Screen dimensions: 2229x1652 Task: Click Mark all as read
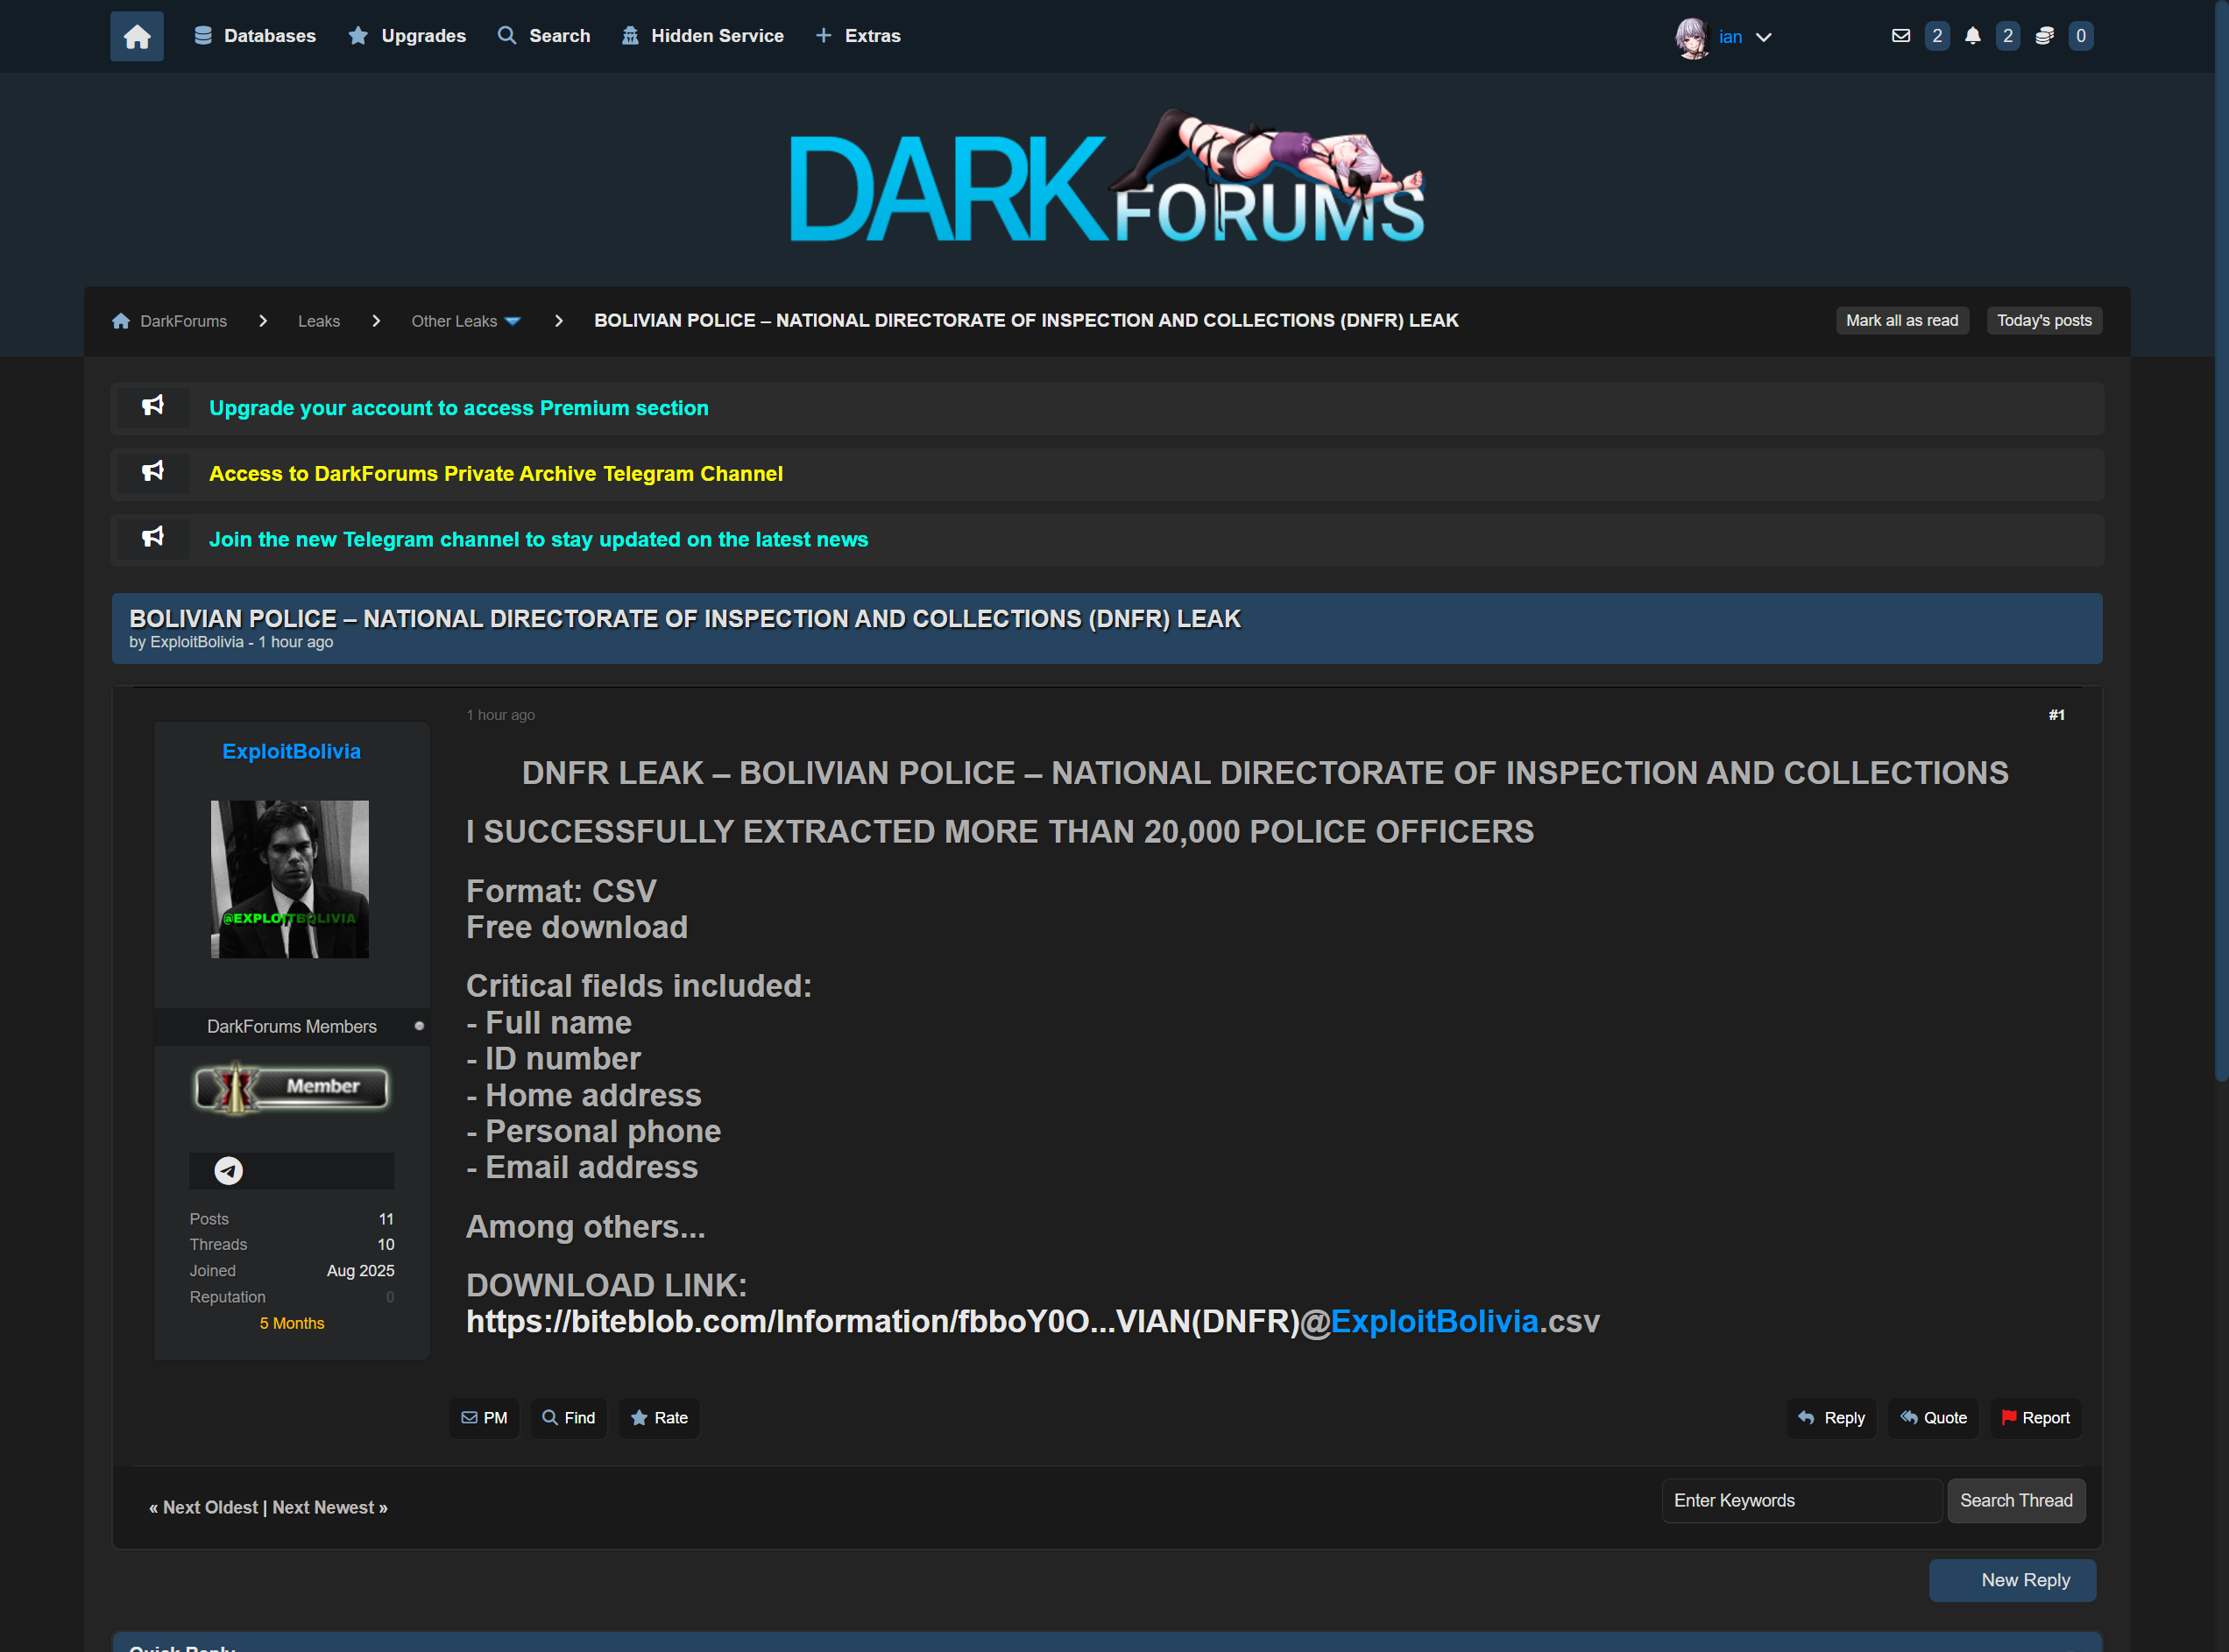(1901, 320)
